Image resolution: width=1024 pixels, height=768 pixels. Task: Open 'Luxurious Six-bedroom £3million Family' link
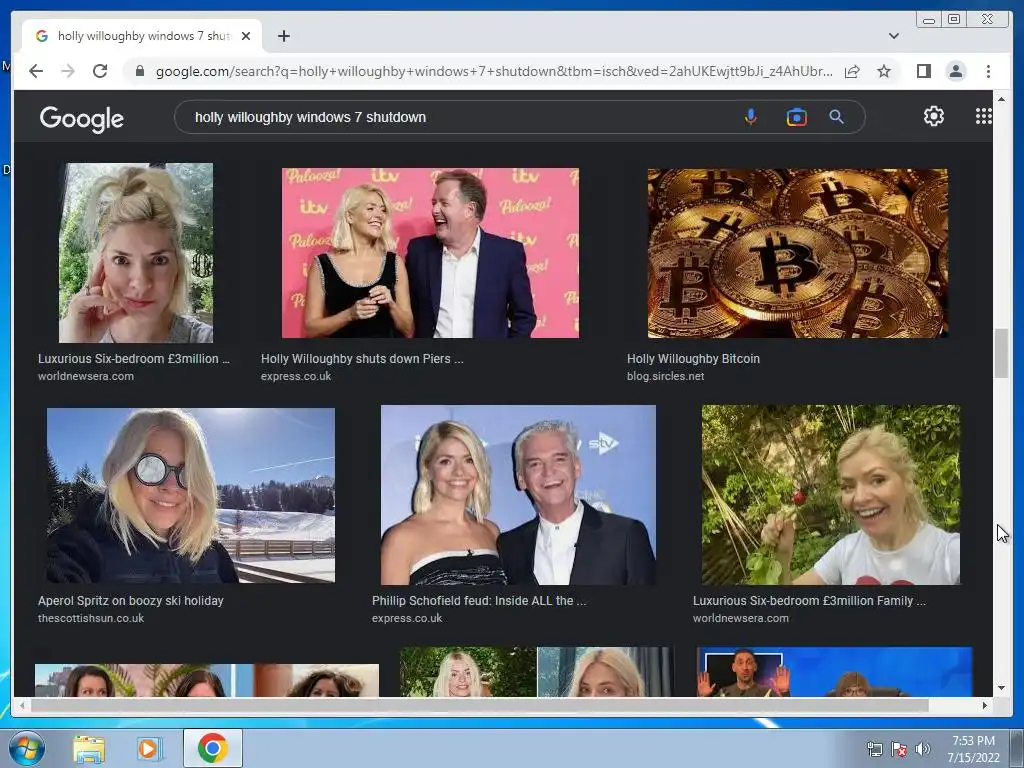809,600
